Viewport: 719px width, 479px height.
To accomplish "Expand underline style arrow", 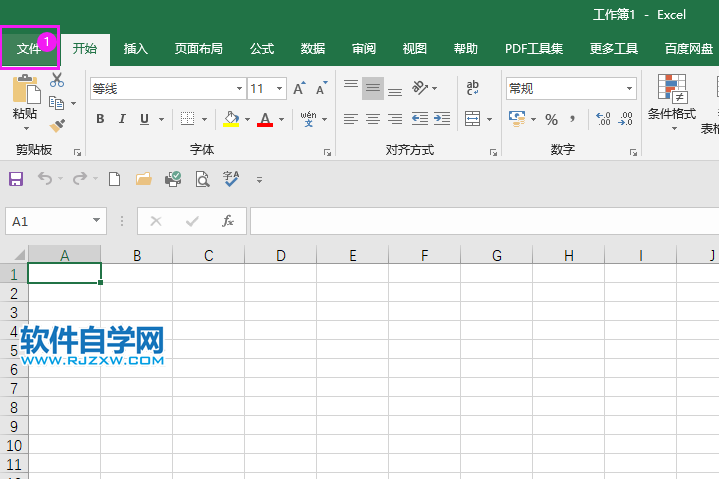I will (161, 120).
